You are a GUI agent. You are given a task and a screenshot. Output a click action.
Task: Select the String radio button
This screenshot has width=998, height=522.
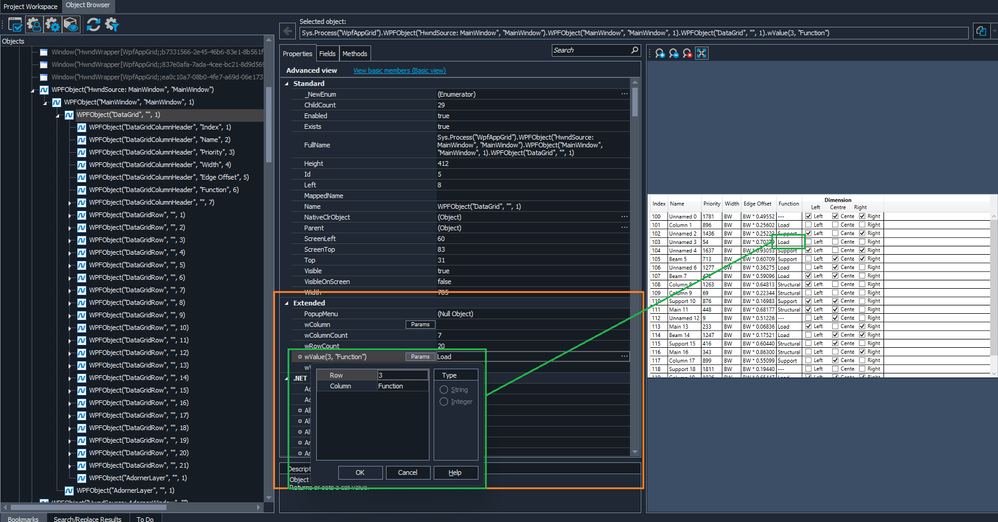click(x=445, y=389)
